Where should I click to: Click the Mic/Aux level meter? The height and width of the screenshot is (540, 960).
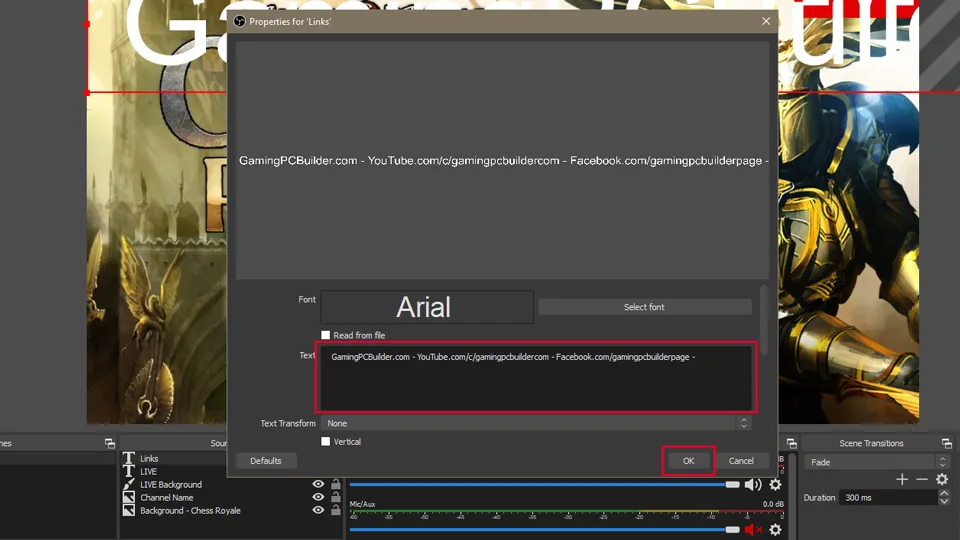[566, 512]
